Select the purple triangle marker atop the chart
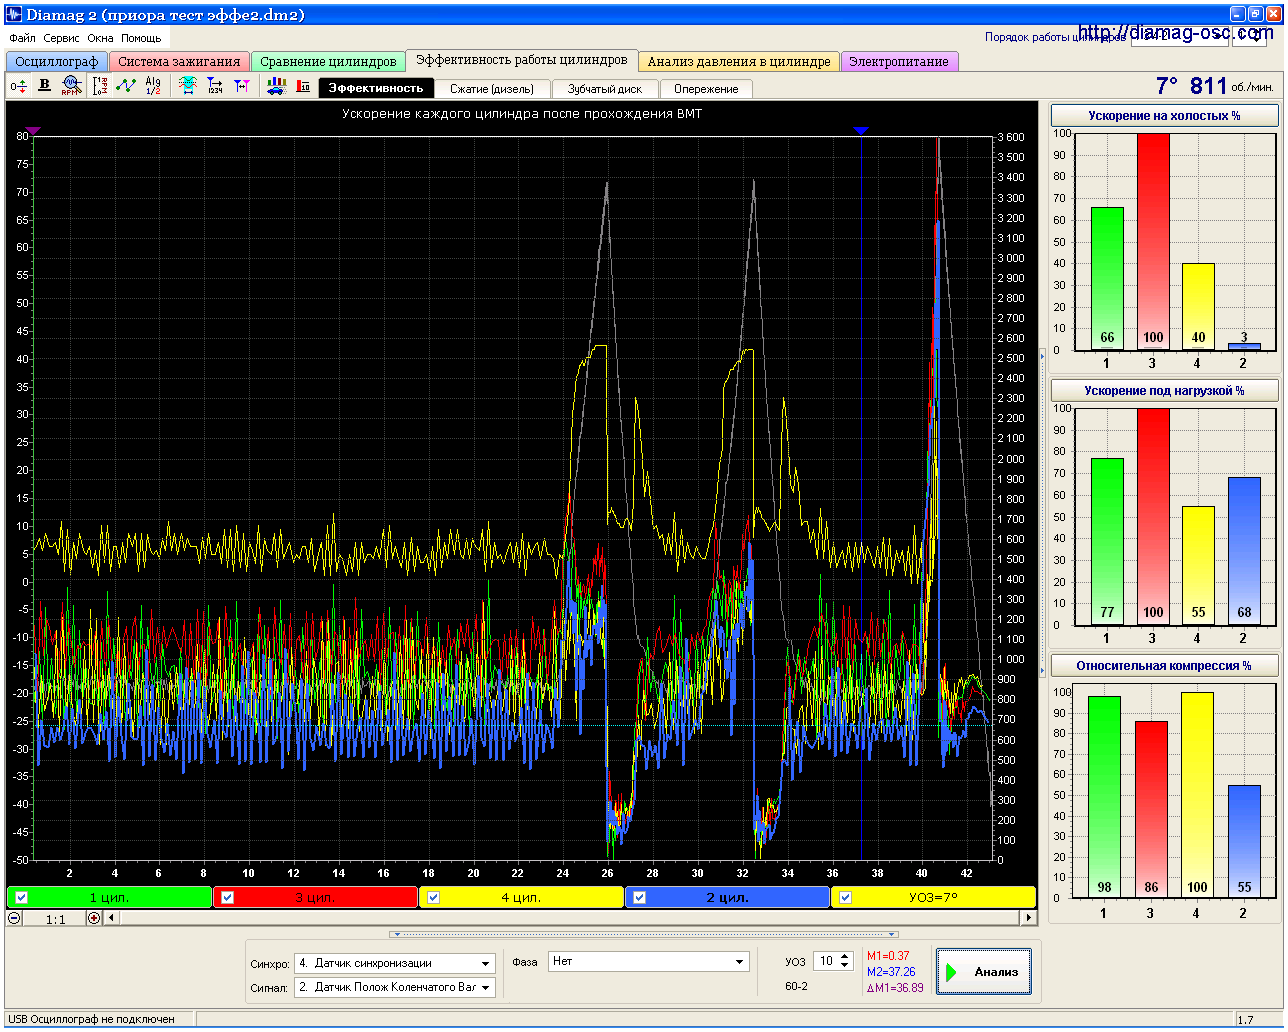This screenshot has width=1288, height=1032. (33, 131)
